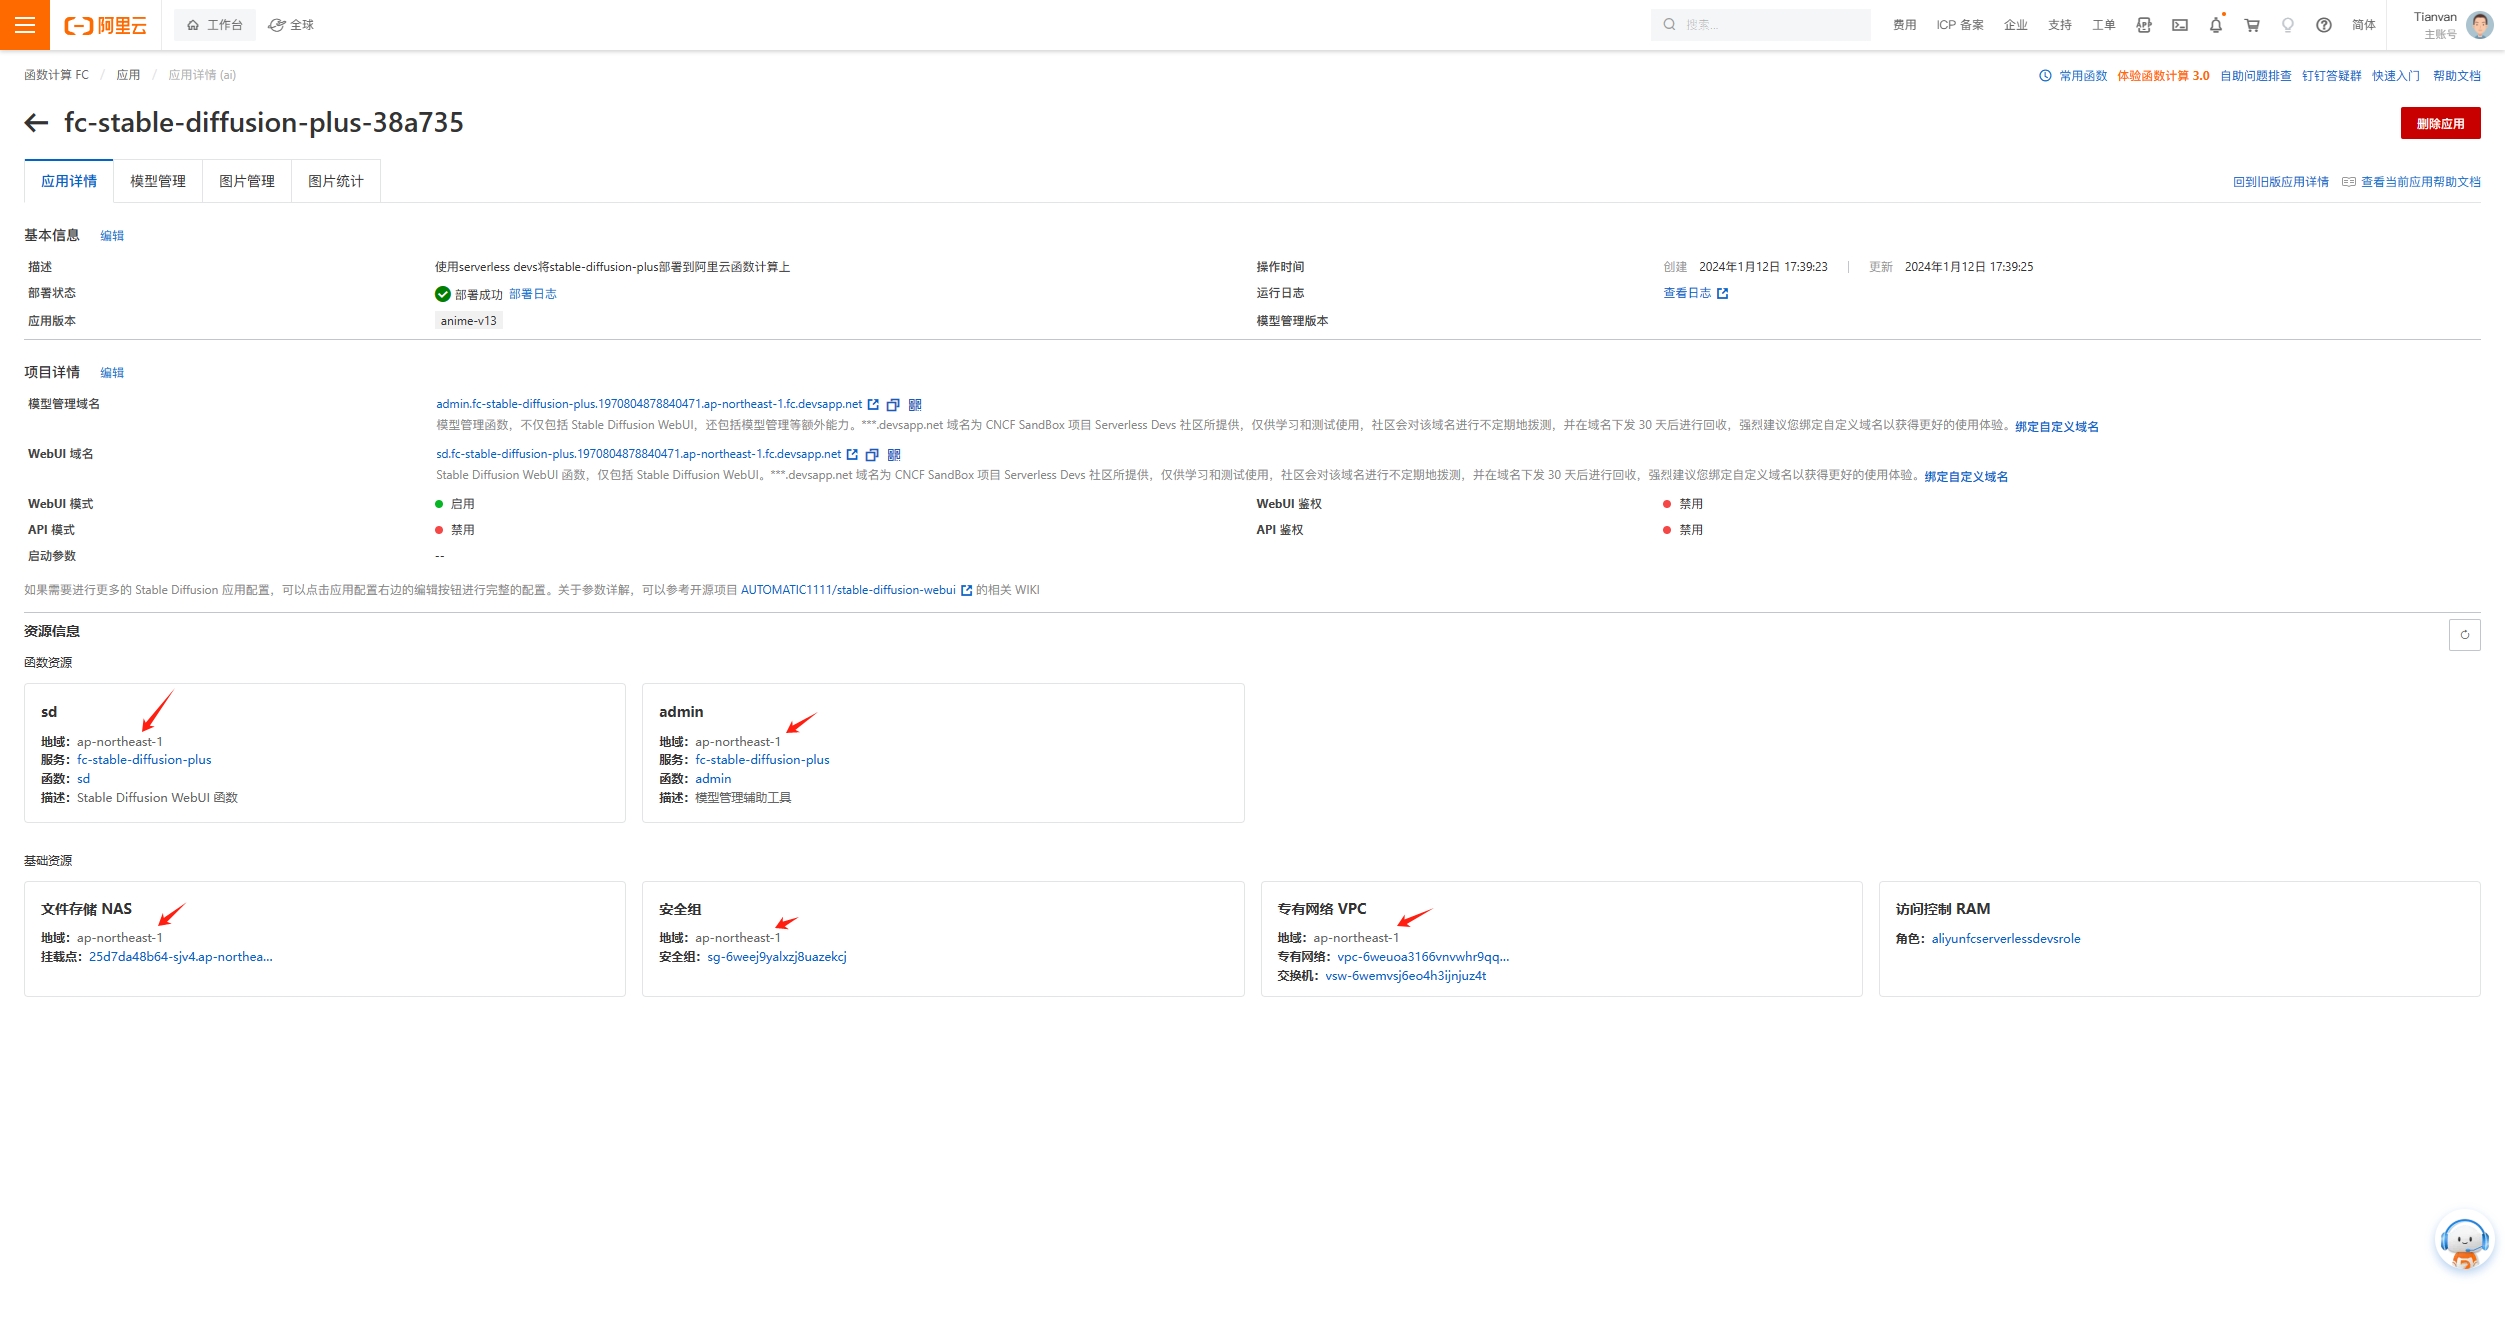Open the hamburger menu in the top bar
The width and height of the screenshot is (2505, 1329).
[x=25, y=25]
